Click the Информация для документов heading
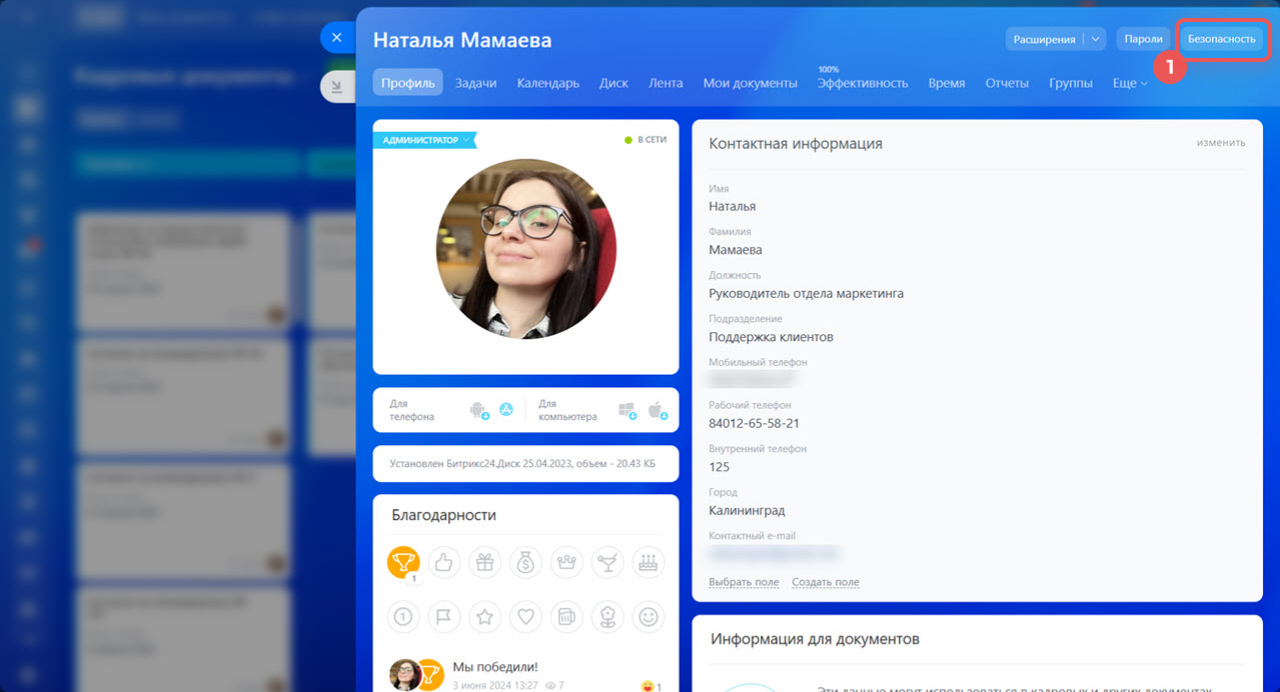1280x692 pixels. (814, 639)
